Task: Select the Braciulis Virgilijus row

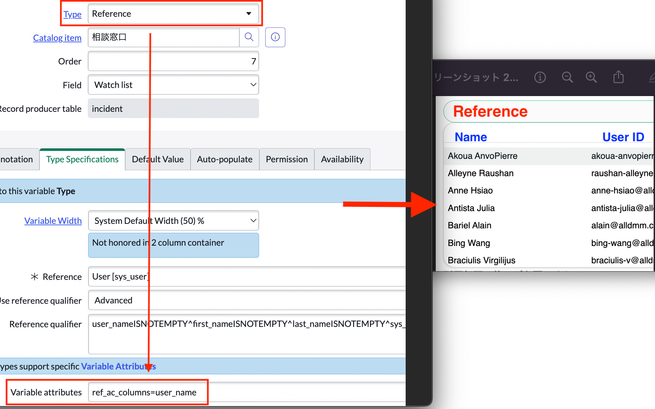Action: pyautogui.click(x=549, y=260)
